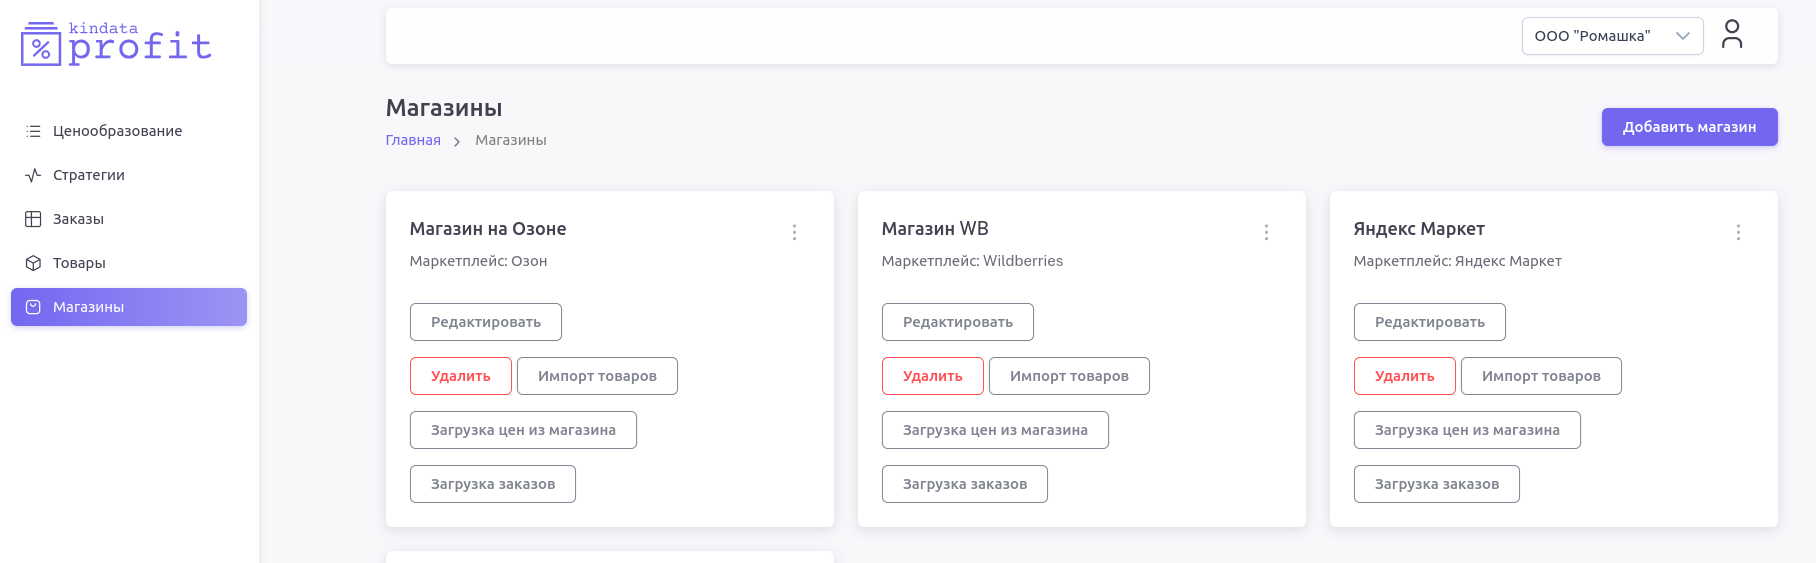
Task: Select Магазины in the sidebar menu
Action: 129,307
